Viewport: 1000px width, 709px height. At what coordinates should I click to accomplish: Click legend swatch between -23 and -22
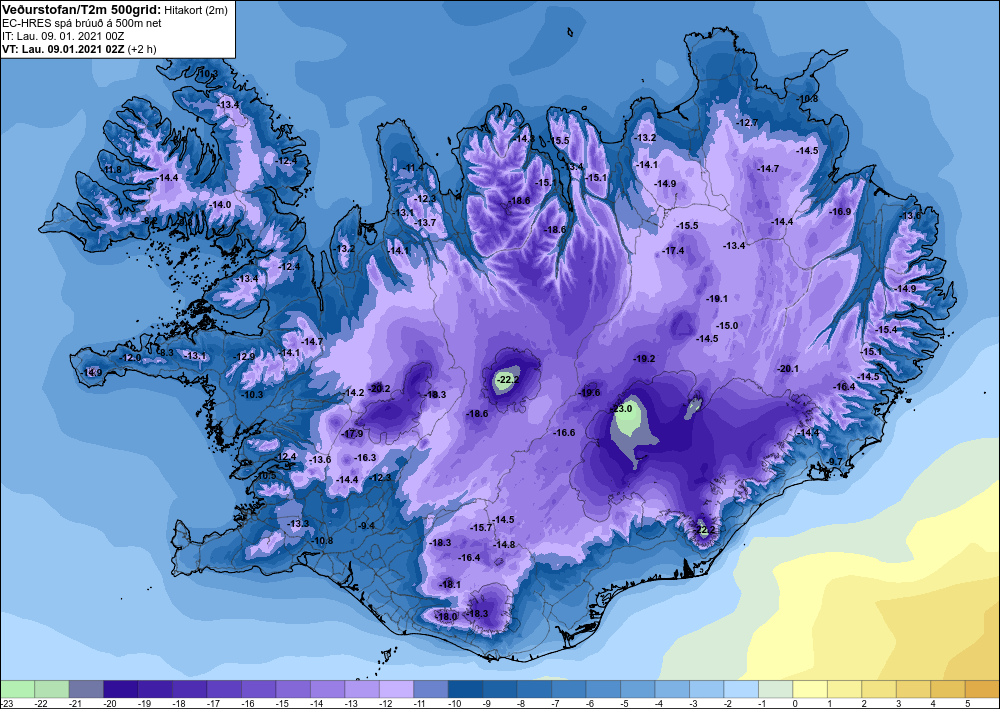point(17,689)
